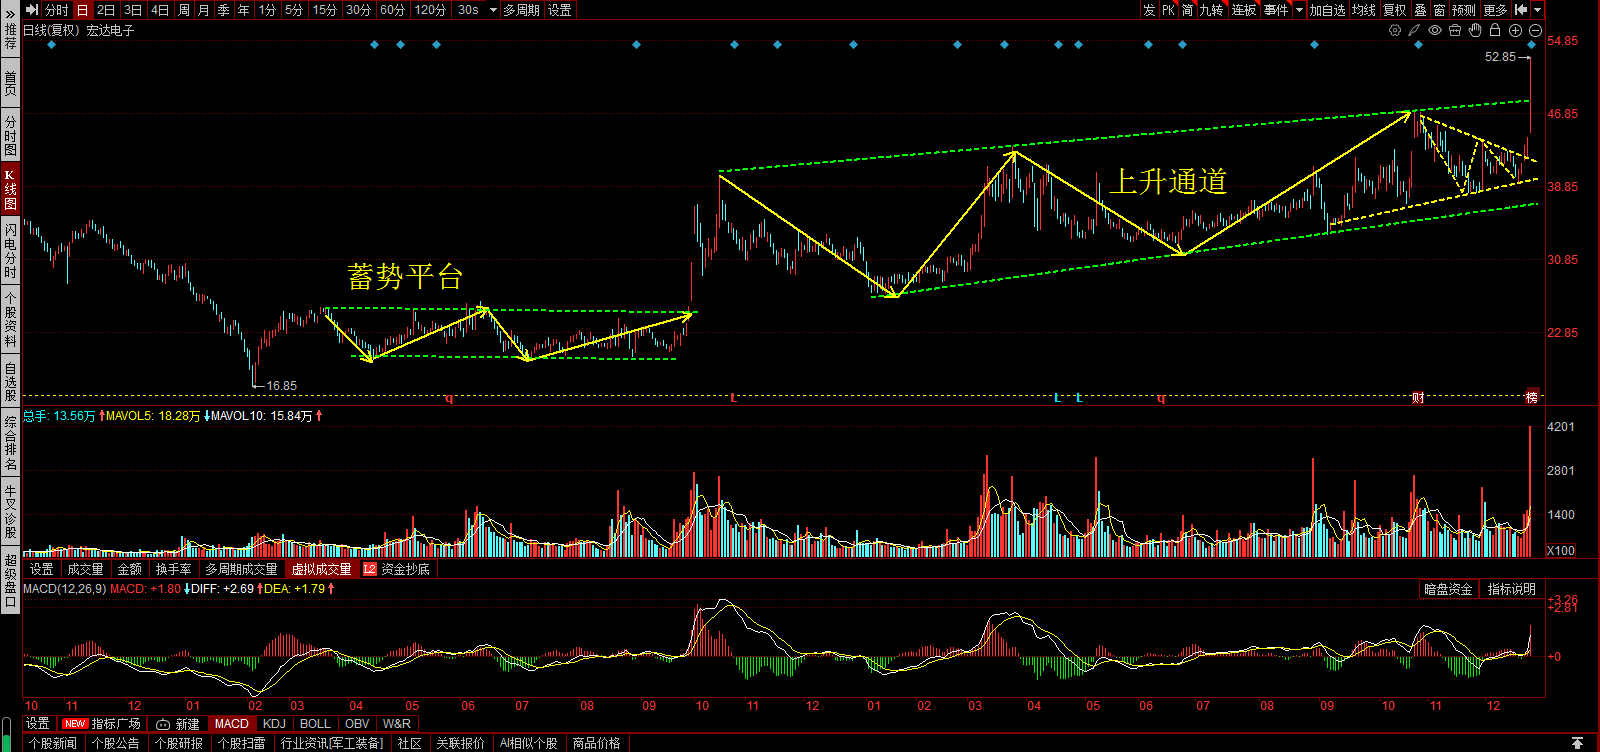Click the 发 toolbar button
The width and height of the screenshot is (1600, 752).
(1148, 10)
